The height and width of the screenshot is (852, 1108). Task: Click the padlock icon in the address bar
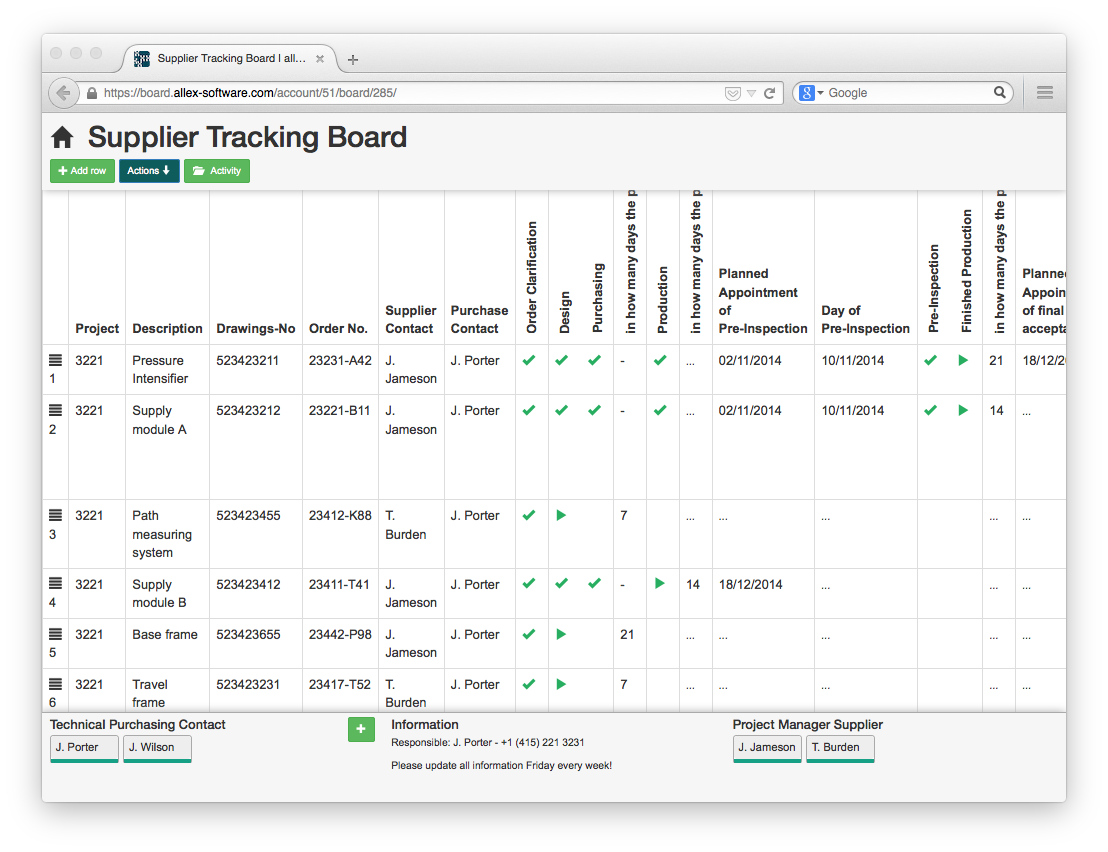pyautogui.click(x=92, y=93)
